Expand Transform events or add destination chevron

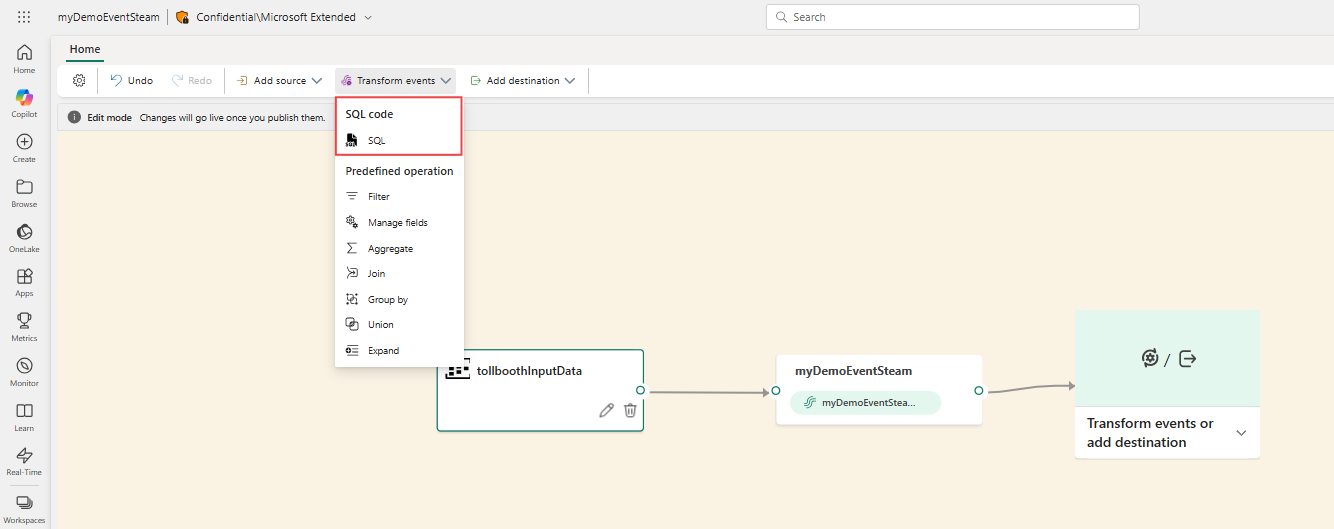click(1241, 433)
